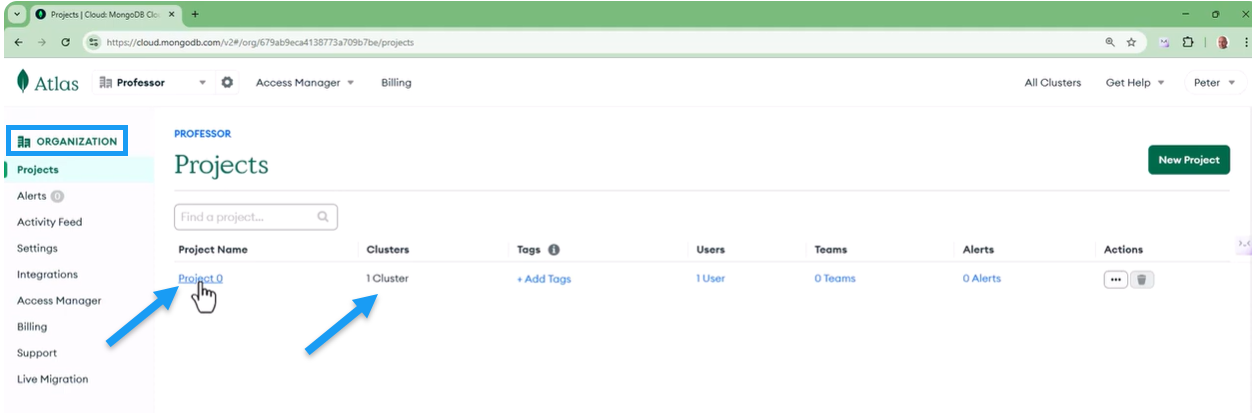Open organization settings gear icon
The image size is (1252, 413).
(x=227, y=82)
